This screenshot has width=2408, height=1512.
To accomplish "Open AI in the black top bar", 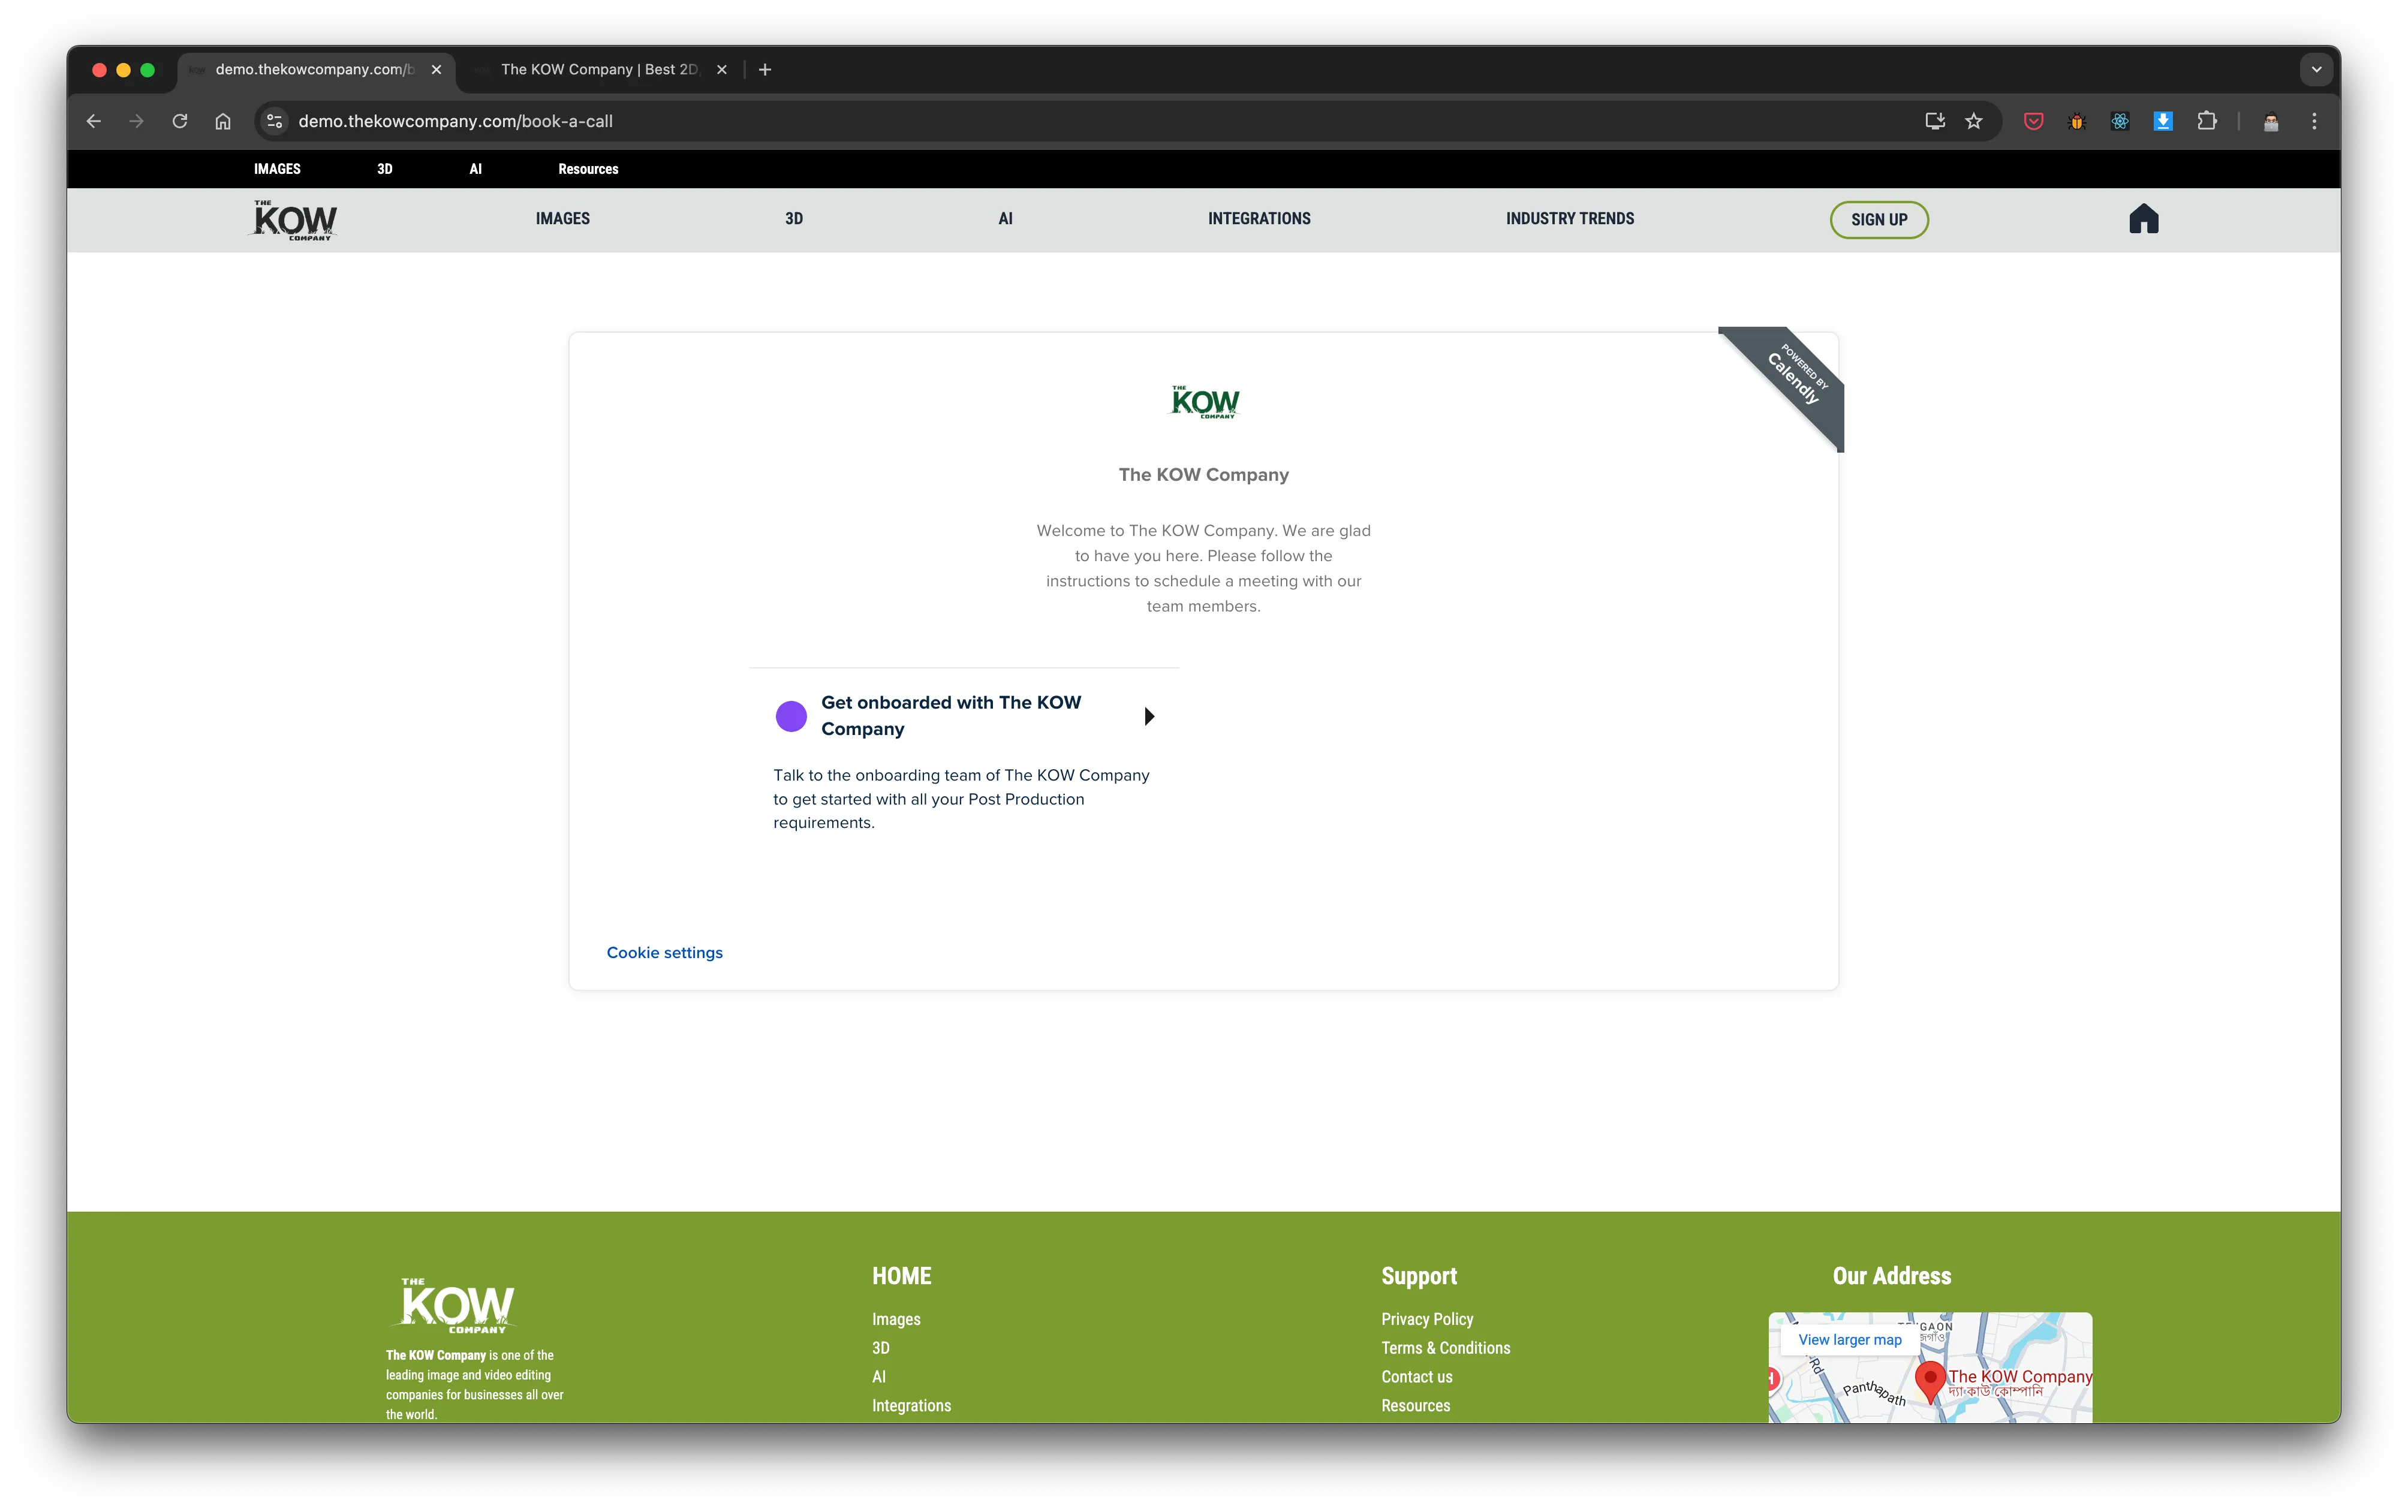I will tap(476, 169).
